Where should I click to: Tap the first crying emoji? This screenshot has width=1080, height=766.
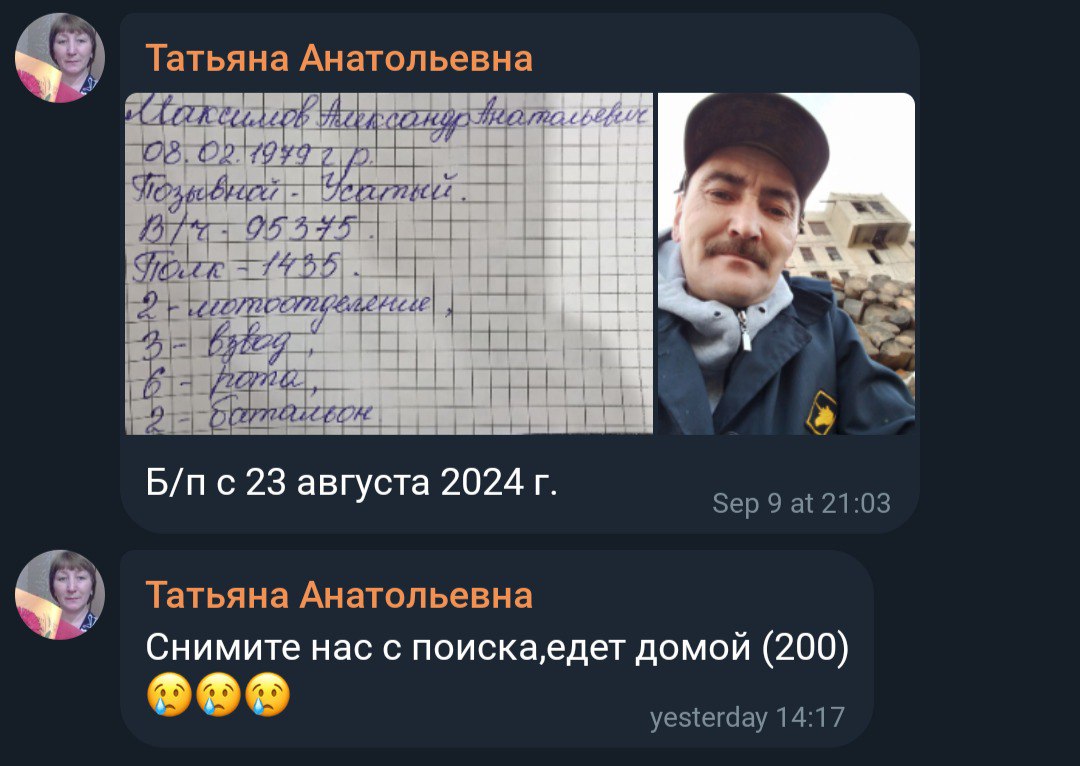[x=169, y=694]
